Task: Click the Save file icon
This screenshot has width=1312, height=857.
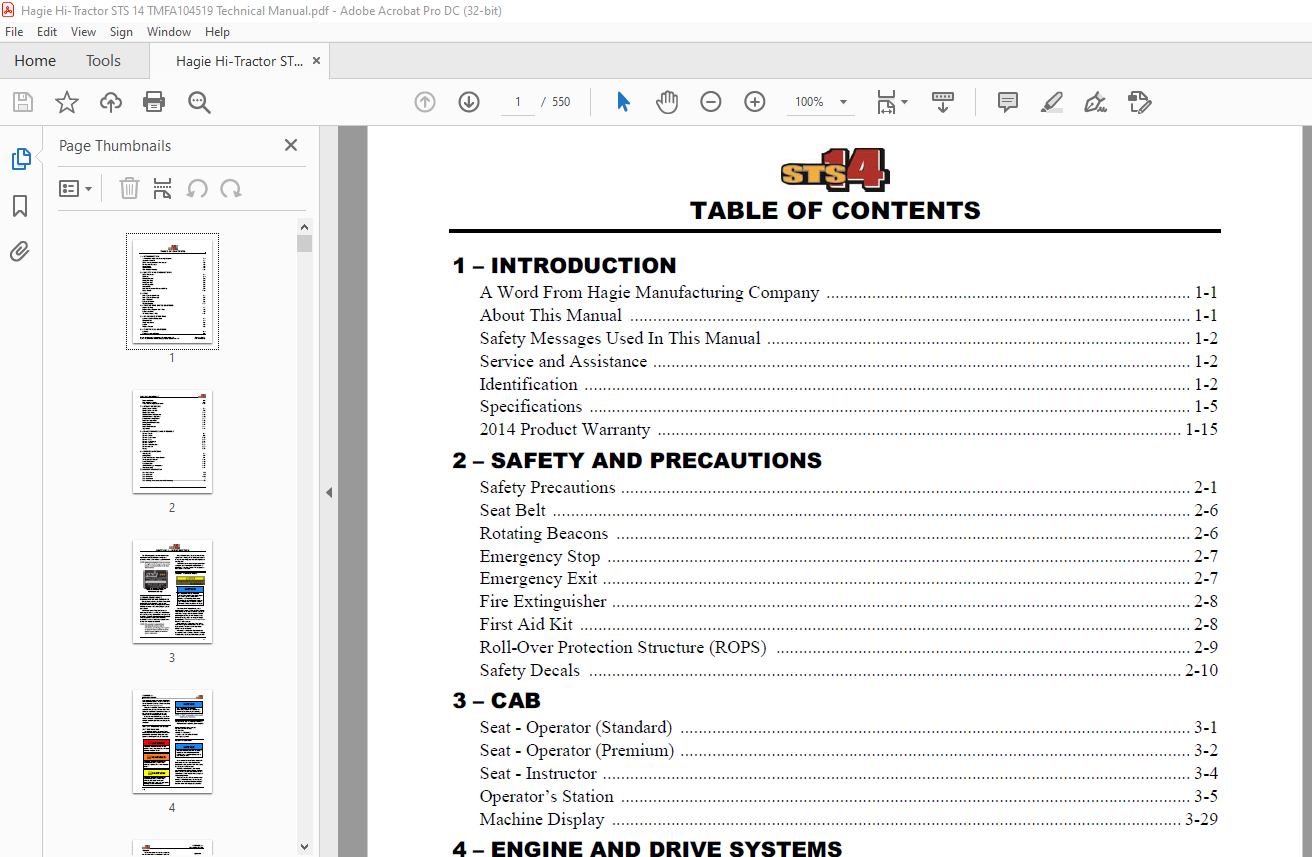Action: (x=23, y=102)
